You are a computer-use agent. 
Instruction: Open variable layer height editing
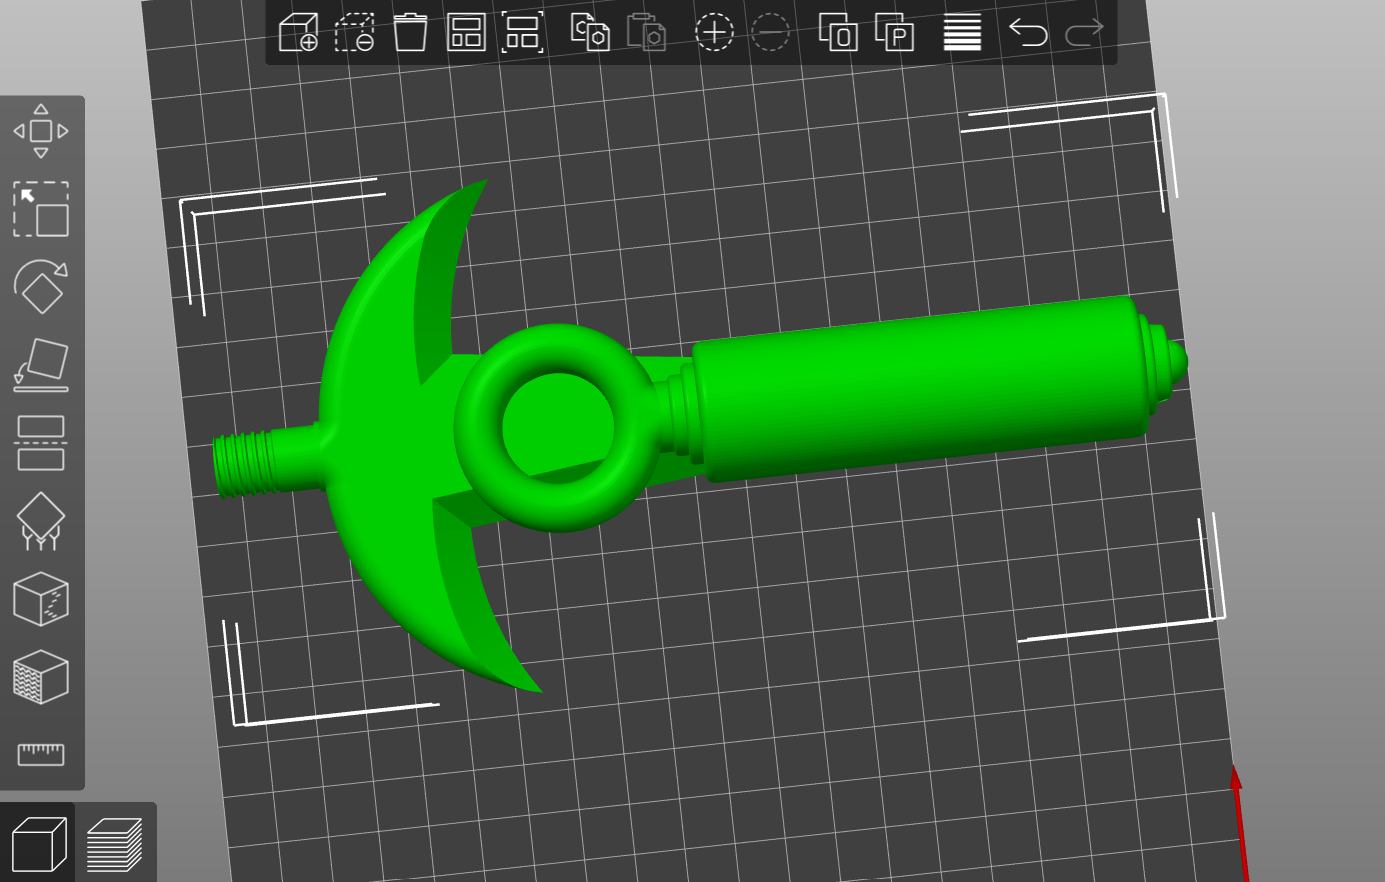(962, 32)
